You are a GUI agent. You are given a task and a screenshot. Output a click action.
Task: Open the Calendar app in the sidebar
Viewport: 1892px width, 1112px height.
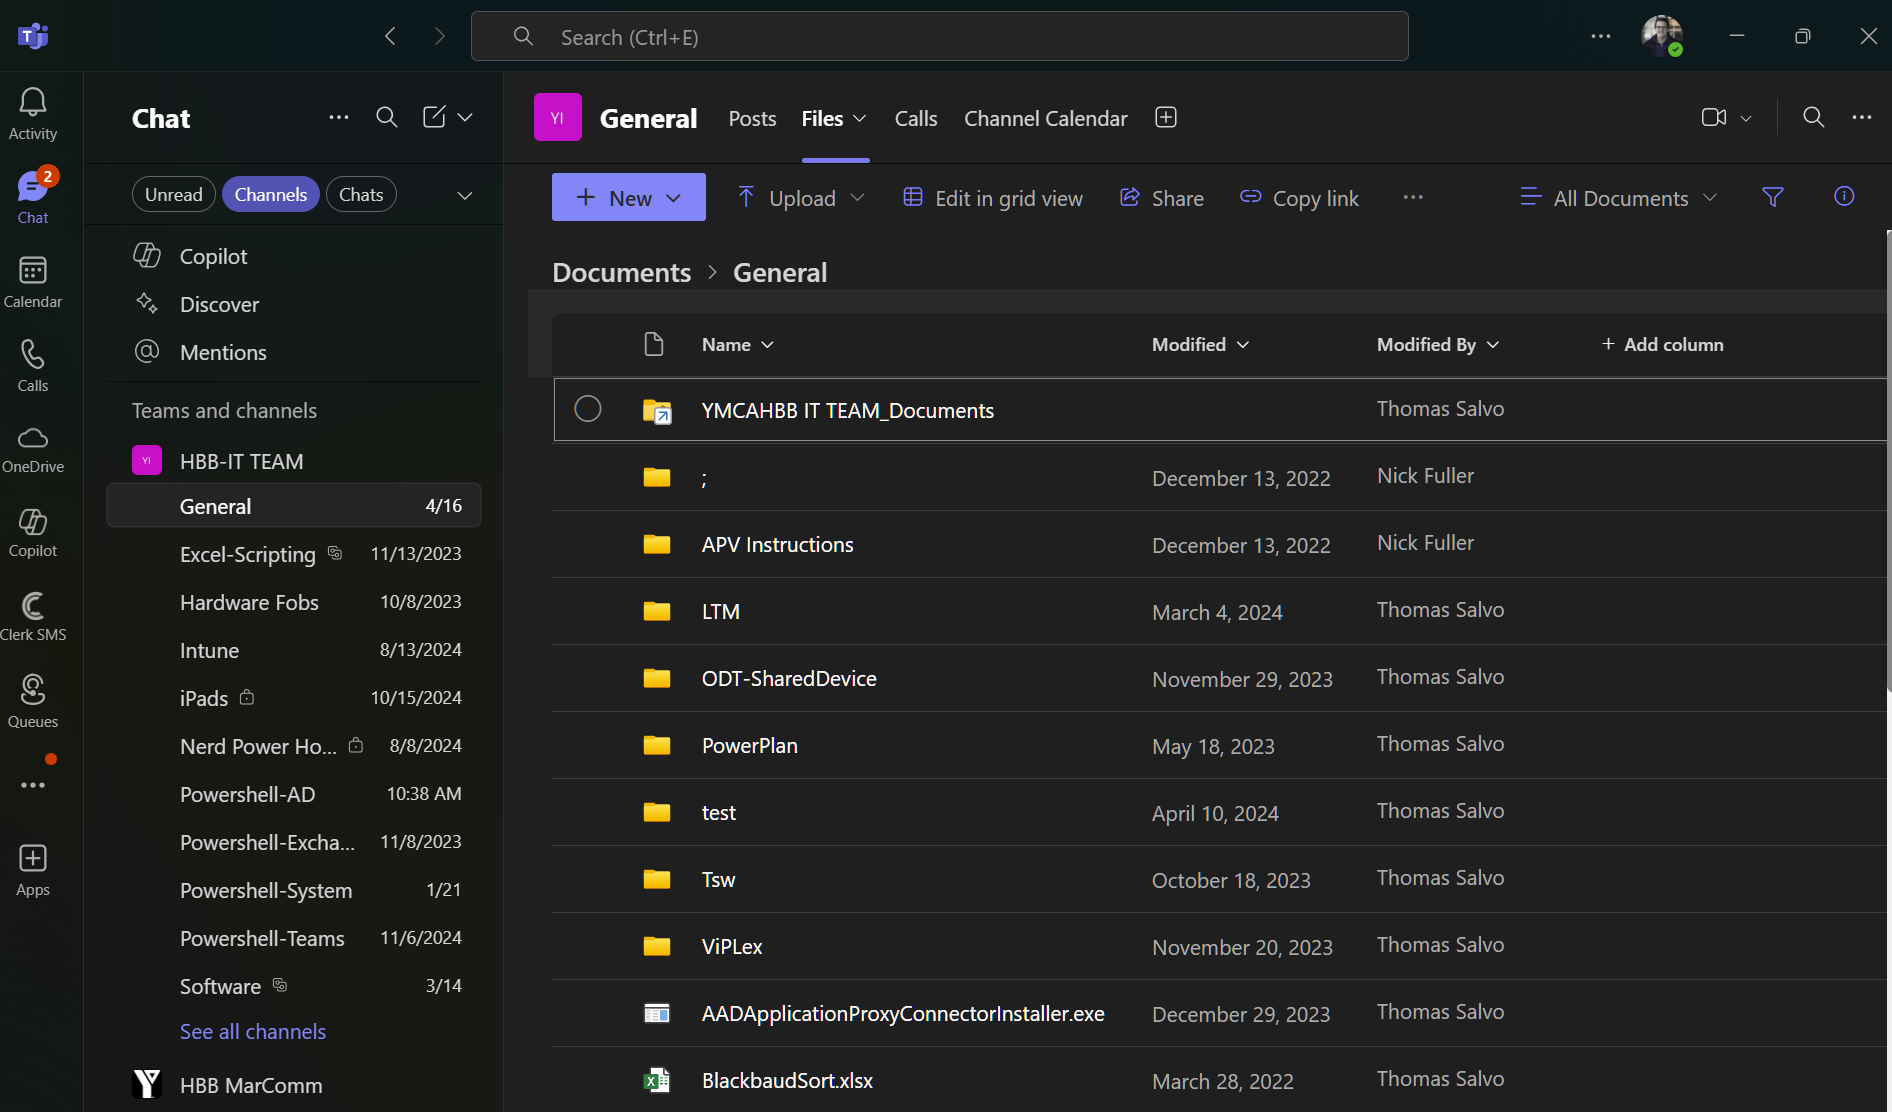pyautogui.click(x=33, y=281)
